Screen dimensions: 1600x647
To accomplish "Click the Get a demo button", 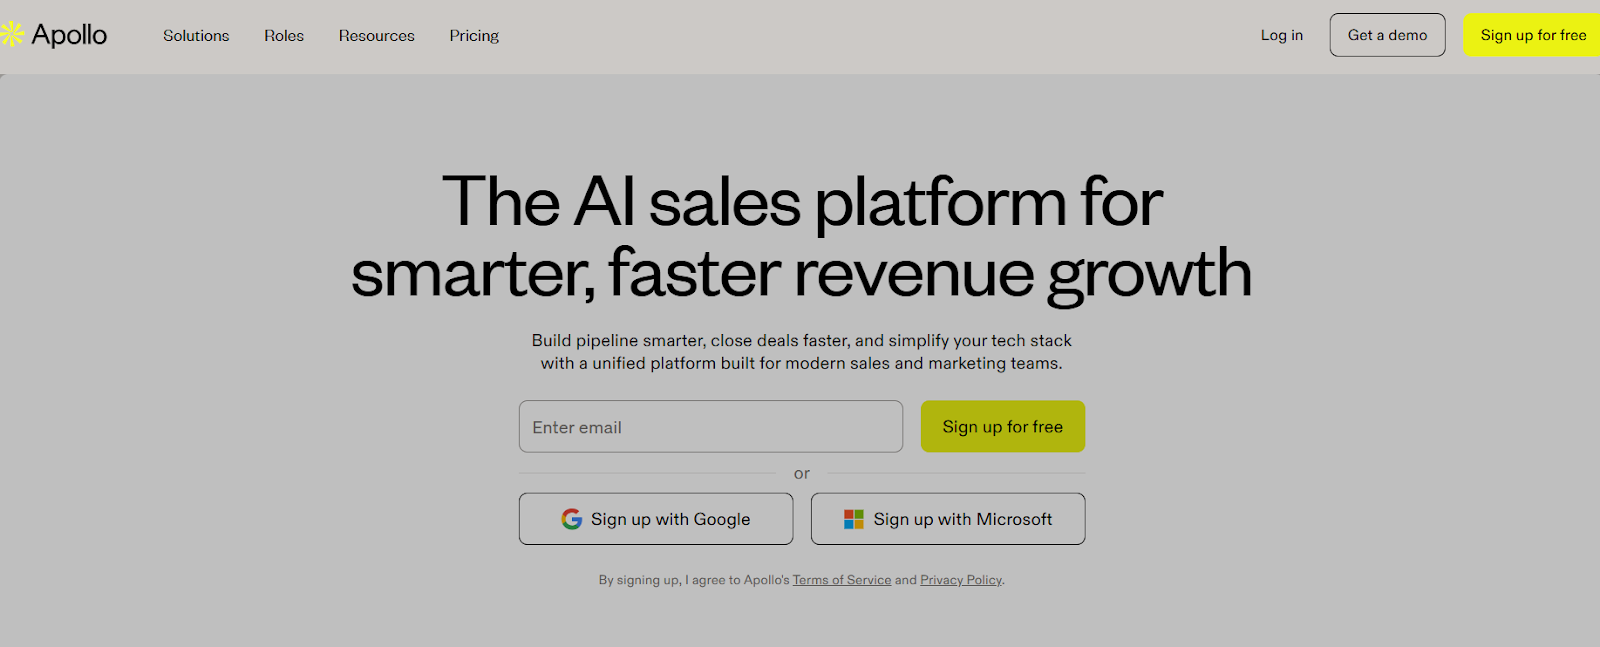I will 1387,34.
